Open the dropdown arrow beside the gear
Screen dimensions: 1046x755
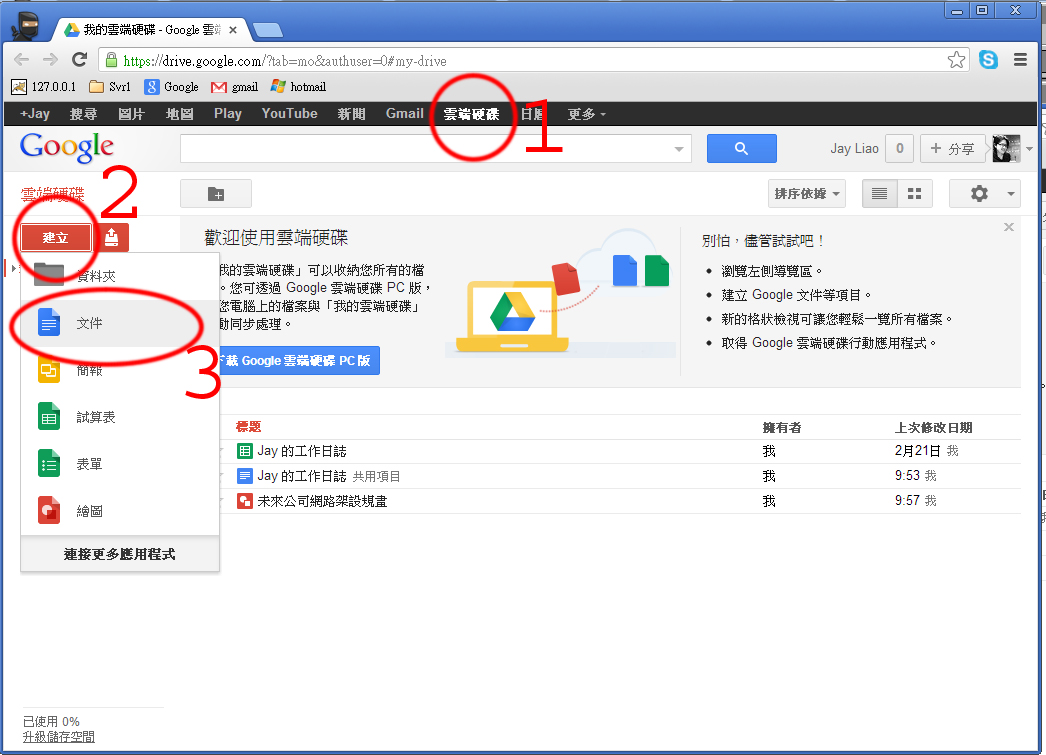coord(1011,194)
